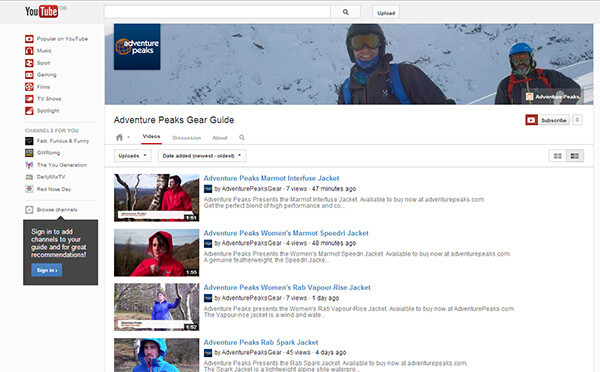Switch to list view layout
This screenshot has height=372, width=600.
click(575, 156)
